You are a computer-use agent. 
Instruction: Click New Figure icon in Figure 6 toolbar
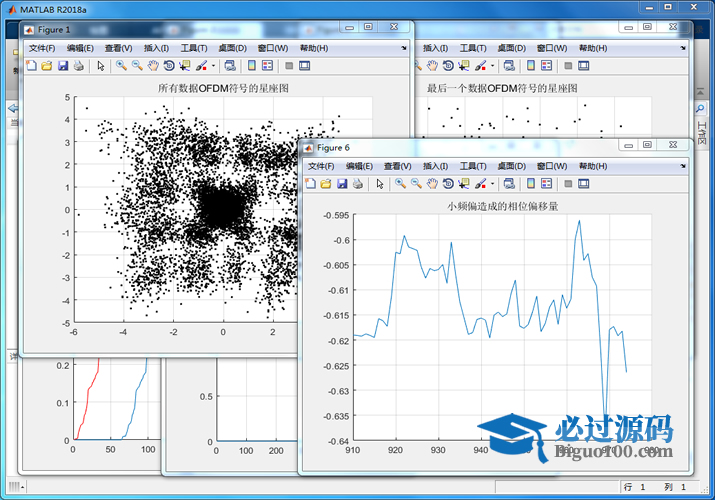[x=310, y=184]
